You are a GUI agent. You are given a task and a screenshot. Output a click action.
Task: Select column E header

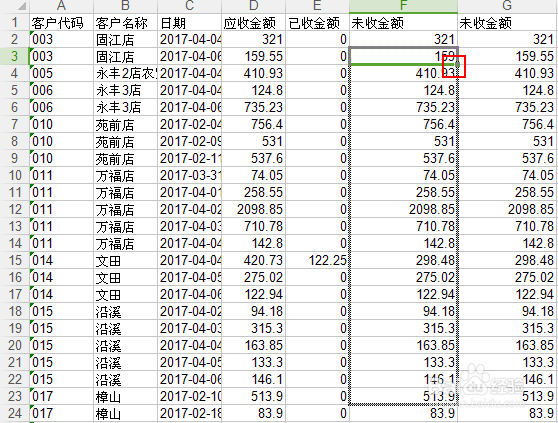coord(317,6)
